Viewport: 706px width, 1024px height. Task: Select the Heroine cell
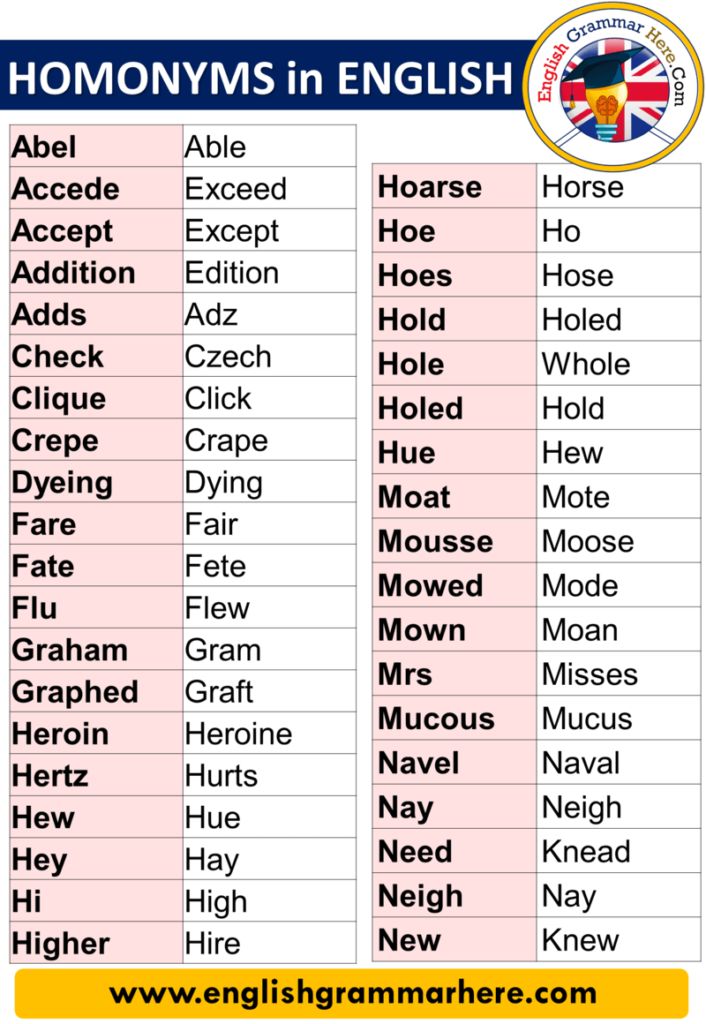coord(270,734)
